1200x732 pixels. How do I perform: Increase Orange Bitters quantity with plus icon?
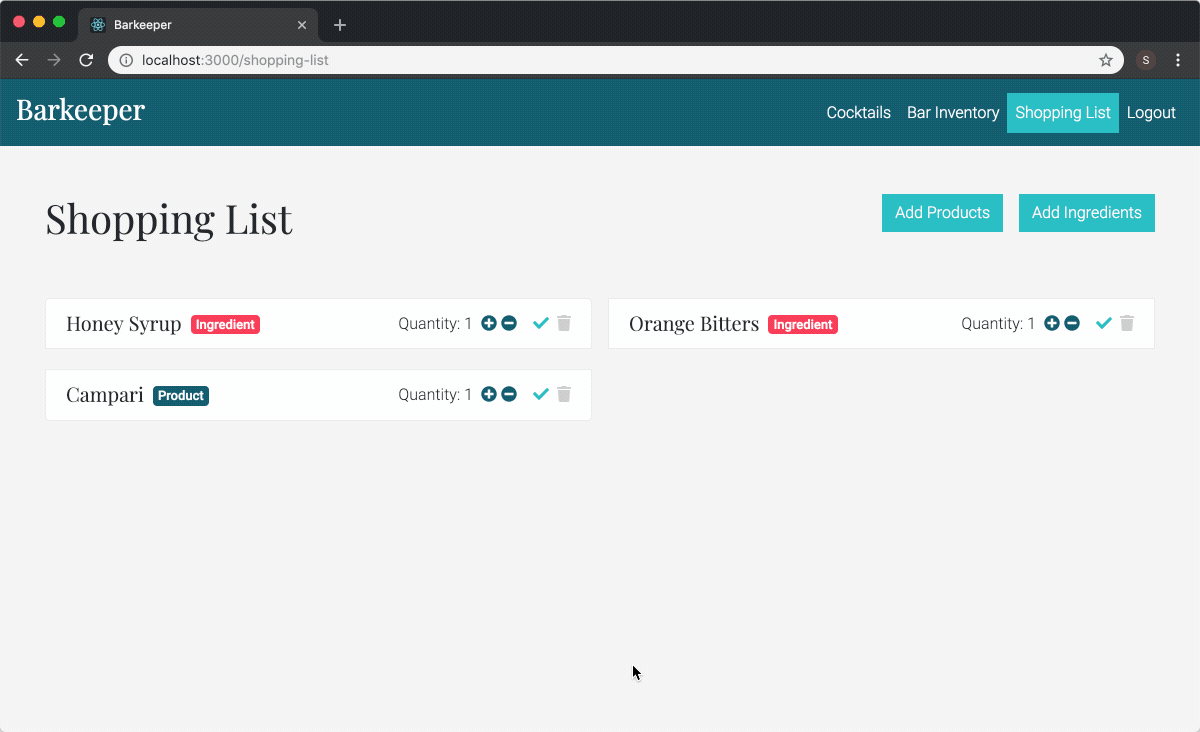1052,323
